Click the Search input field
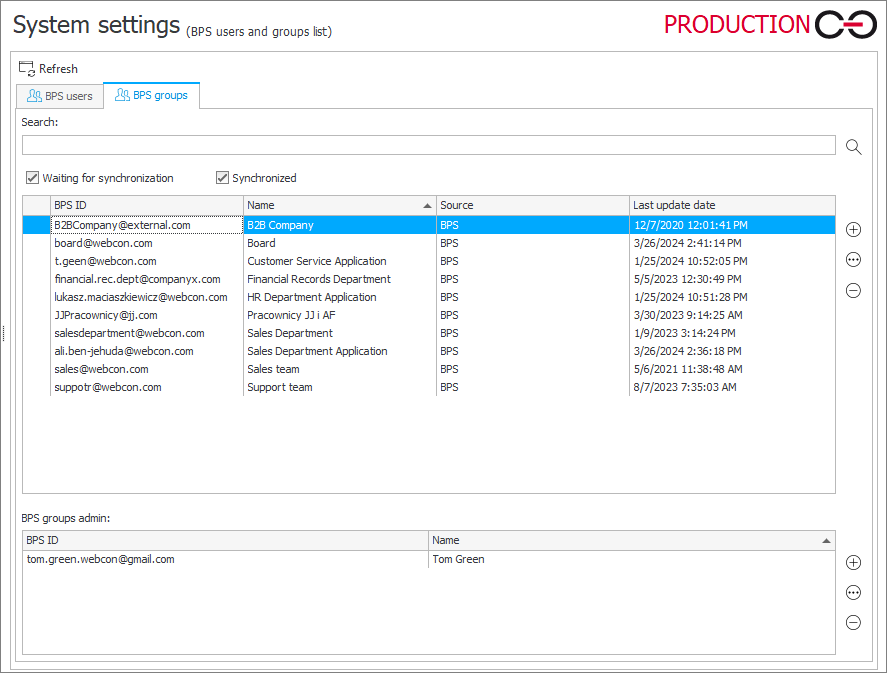The width and height of the screenshot is (887, 673). 428,145
